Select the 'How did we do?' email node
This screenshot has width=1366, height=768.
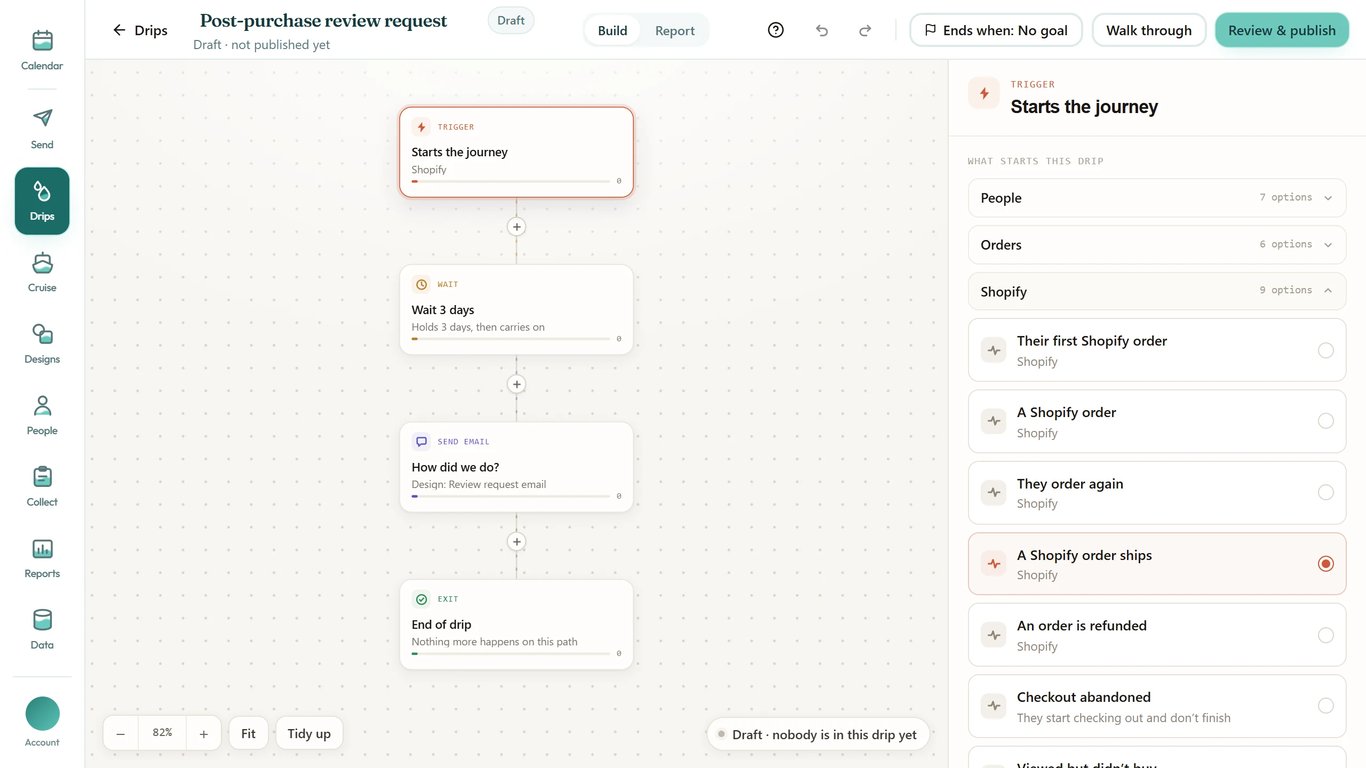point(517,467)
